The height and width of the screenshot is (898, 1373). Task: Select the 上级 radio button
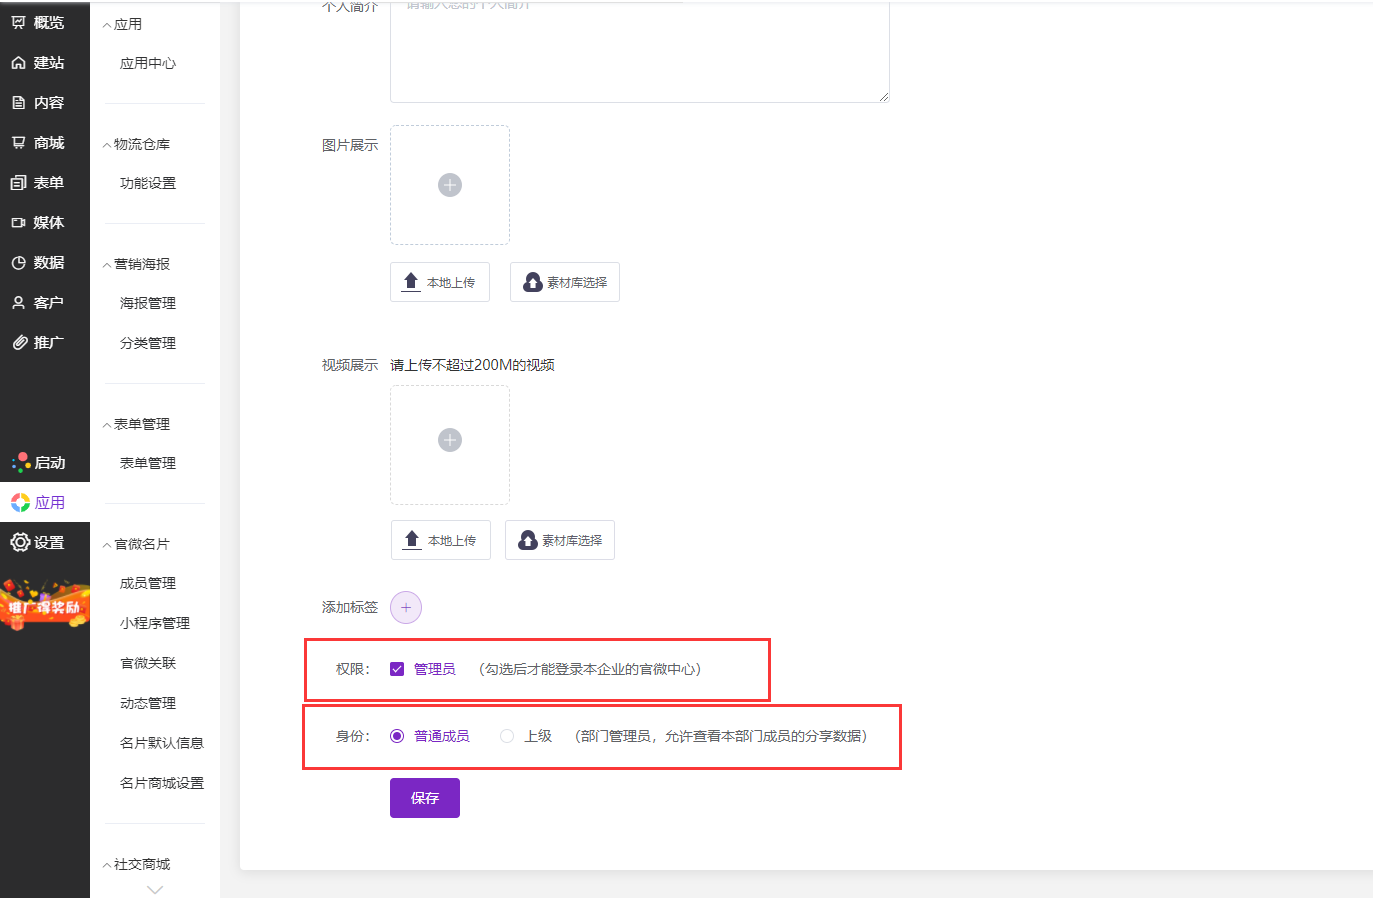click(x=507, y=736)
